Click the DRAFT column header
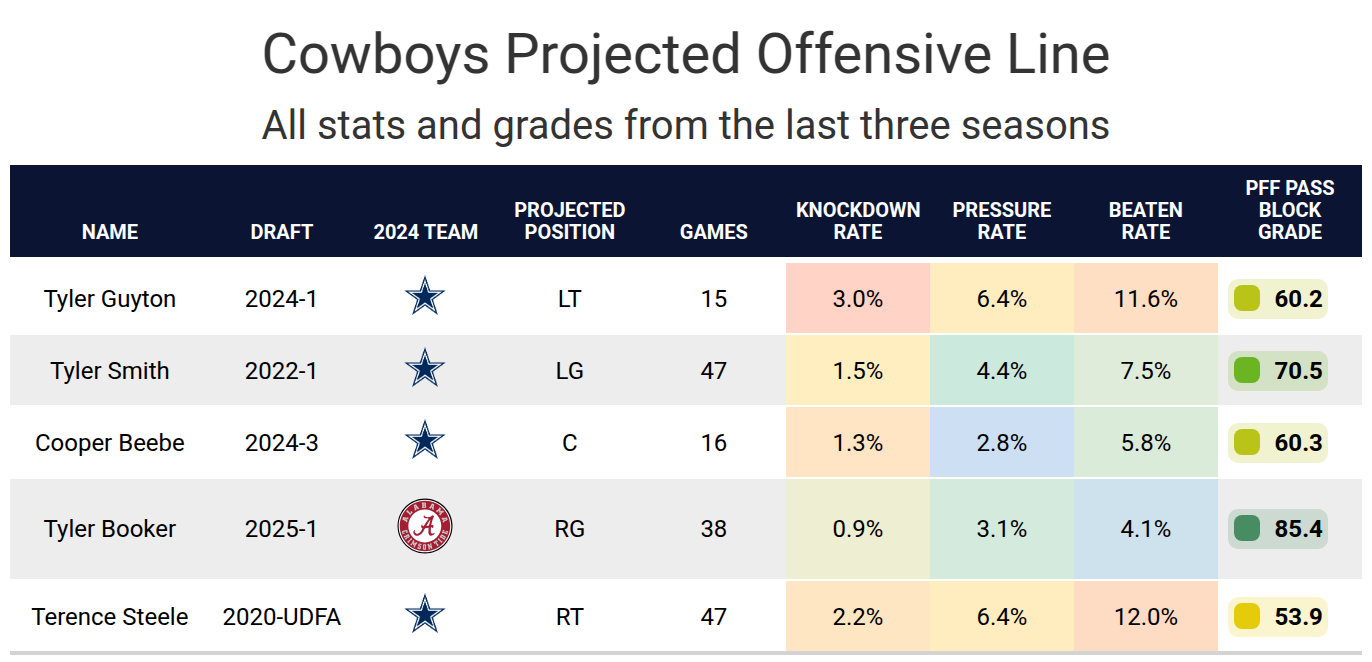1372x662 pixels. pyautogui.click(x=282, y=232)
